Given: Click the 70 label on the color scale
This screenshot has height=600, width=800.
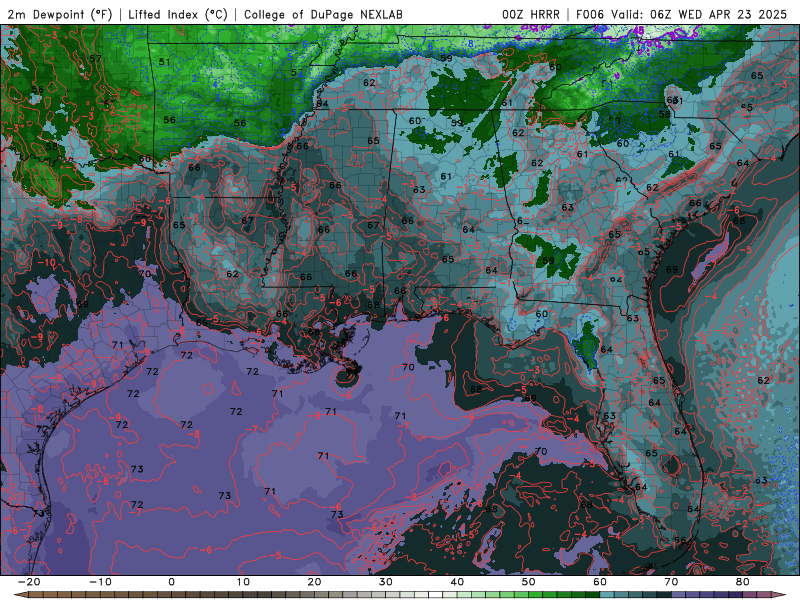Looking at the screenshot, I should [671, 582].
